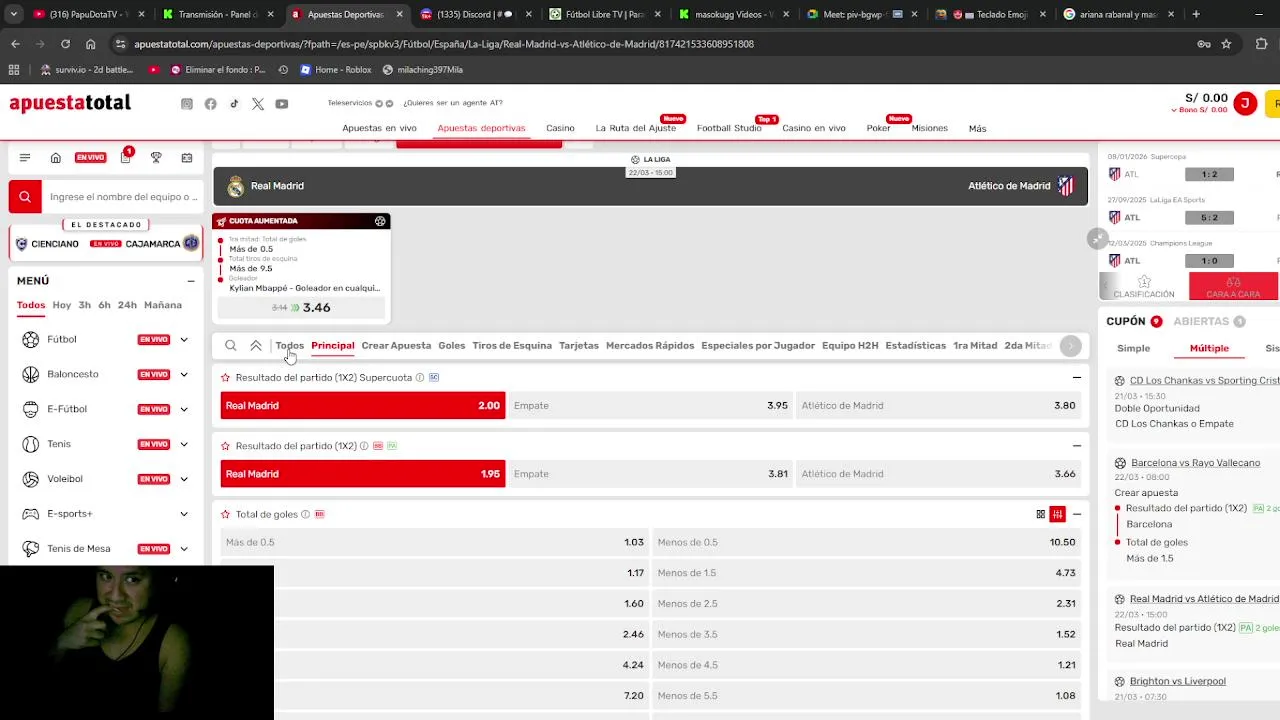Select Real Madrid 2.00 Supercuota odds
The width and height of the screenshot is (1280, 720).
pyautogui.click(x=363, y=406)
